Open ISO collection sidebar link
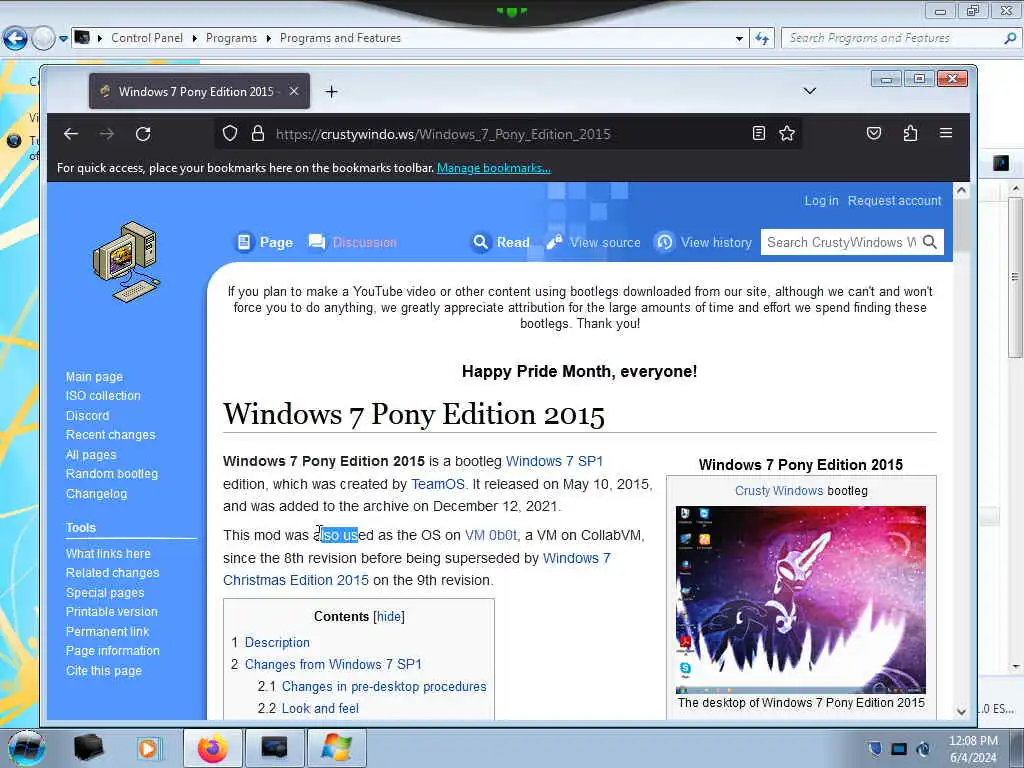 (x=103, y=396)
